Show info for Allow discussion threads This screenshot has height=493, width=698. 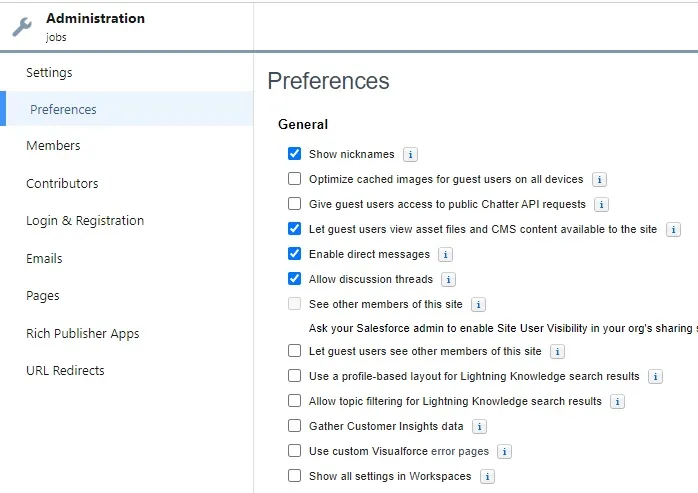(x=448, y=280)
